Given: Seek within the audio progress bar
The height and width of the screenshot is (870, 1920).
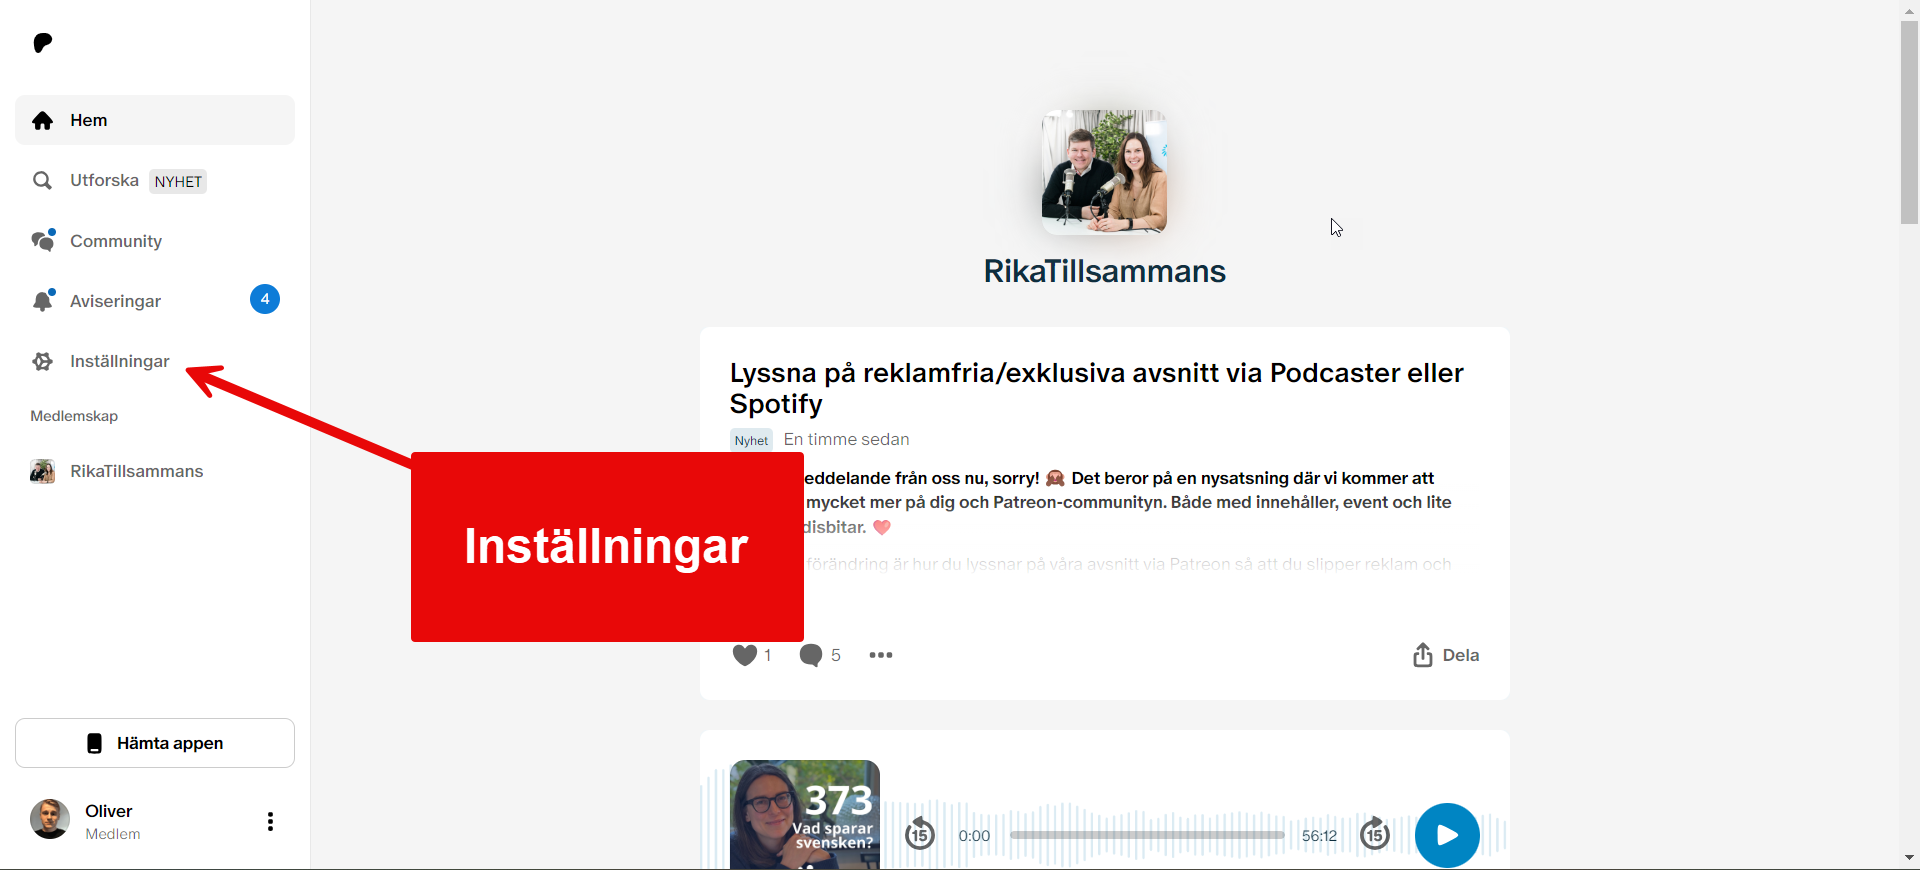Looking at the screenshot, I should point(1146,835).
